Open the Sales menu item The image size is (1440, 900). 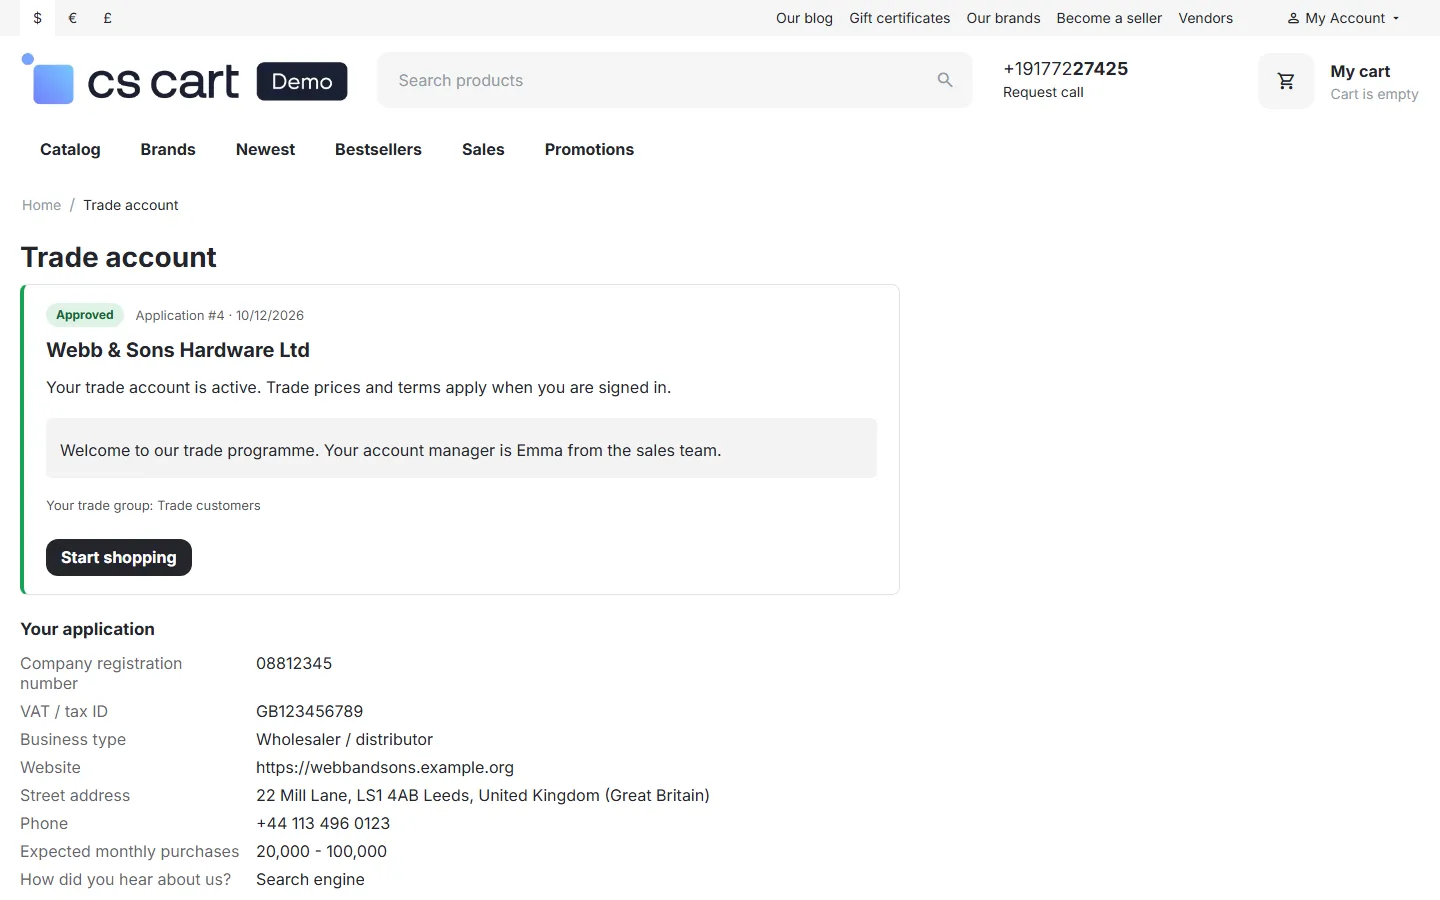tap(483, 149)
